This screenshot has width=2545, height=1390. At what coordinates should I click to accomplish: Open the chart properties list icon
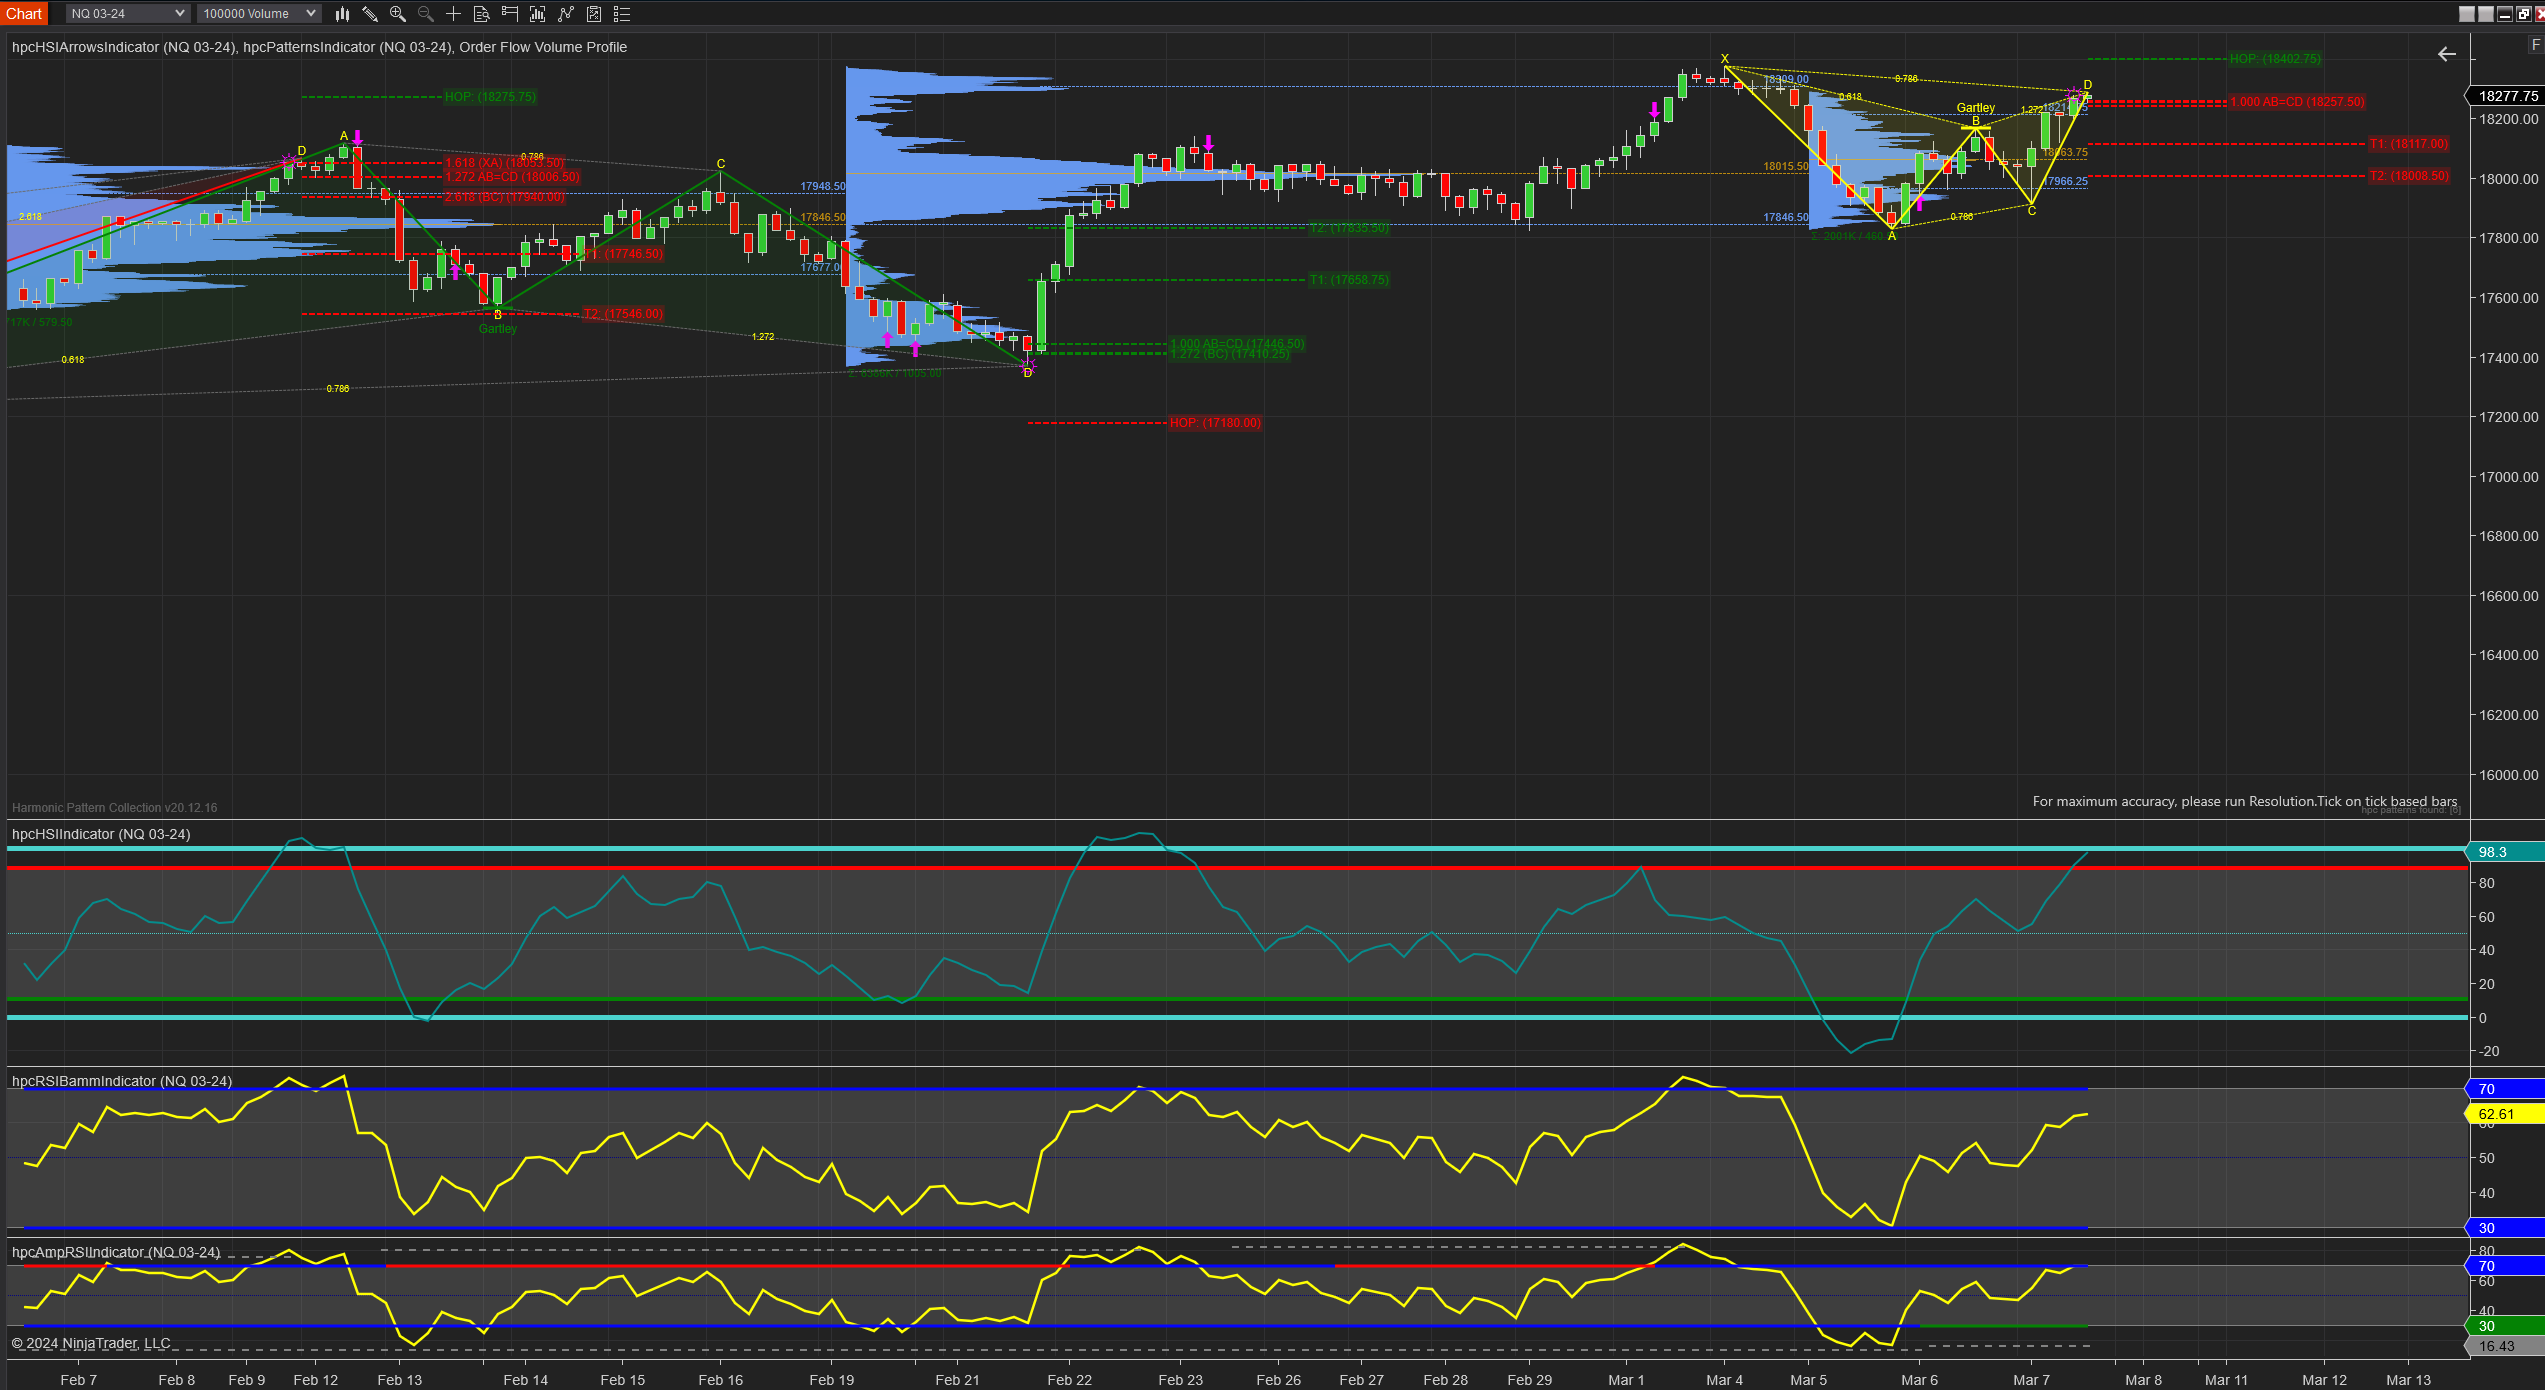[621, 14]
